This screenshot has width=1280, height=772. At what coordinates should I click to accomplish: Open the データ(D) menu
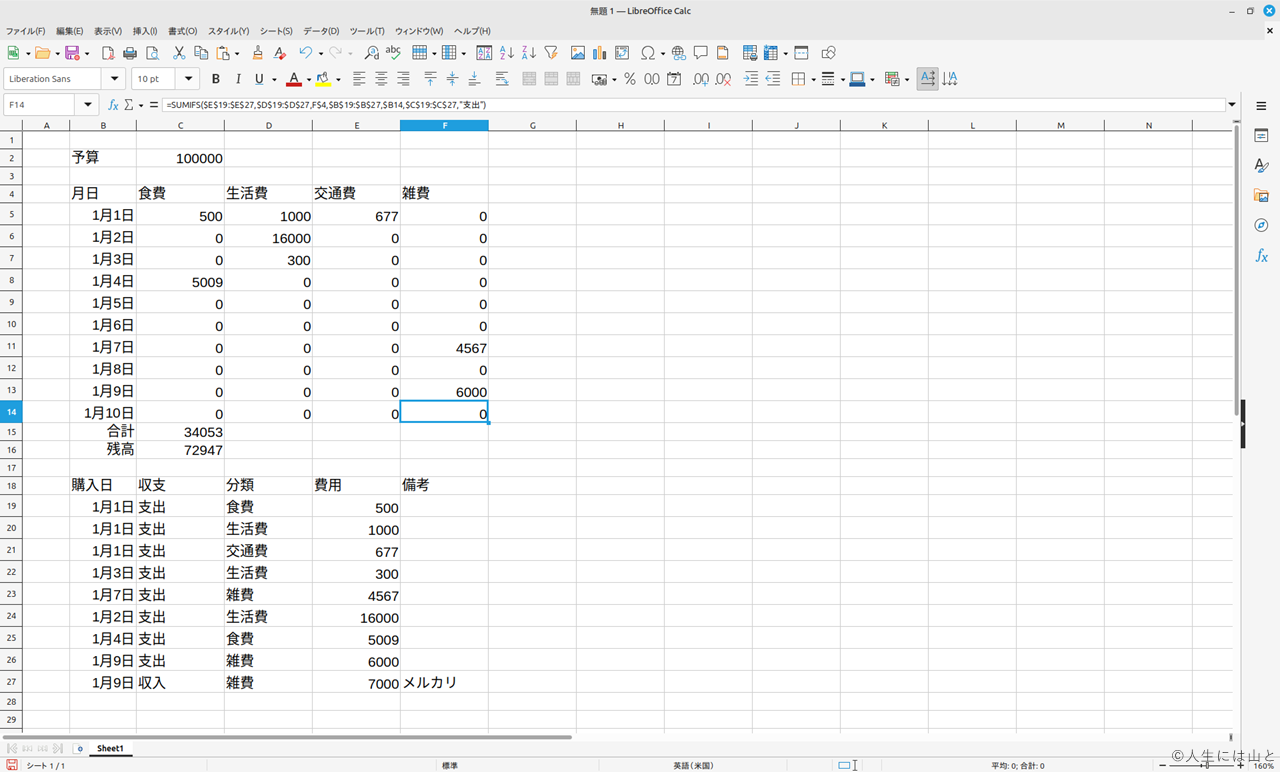[321, 31]
